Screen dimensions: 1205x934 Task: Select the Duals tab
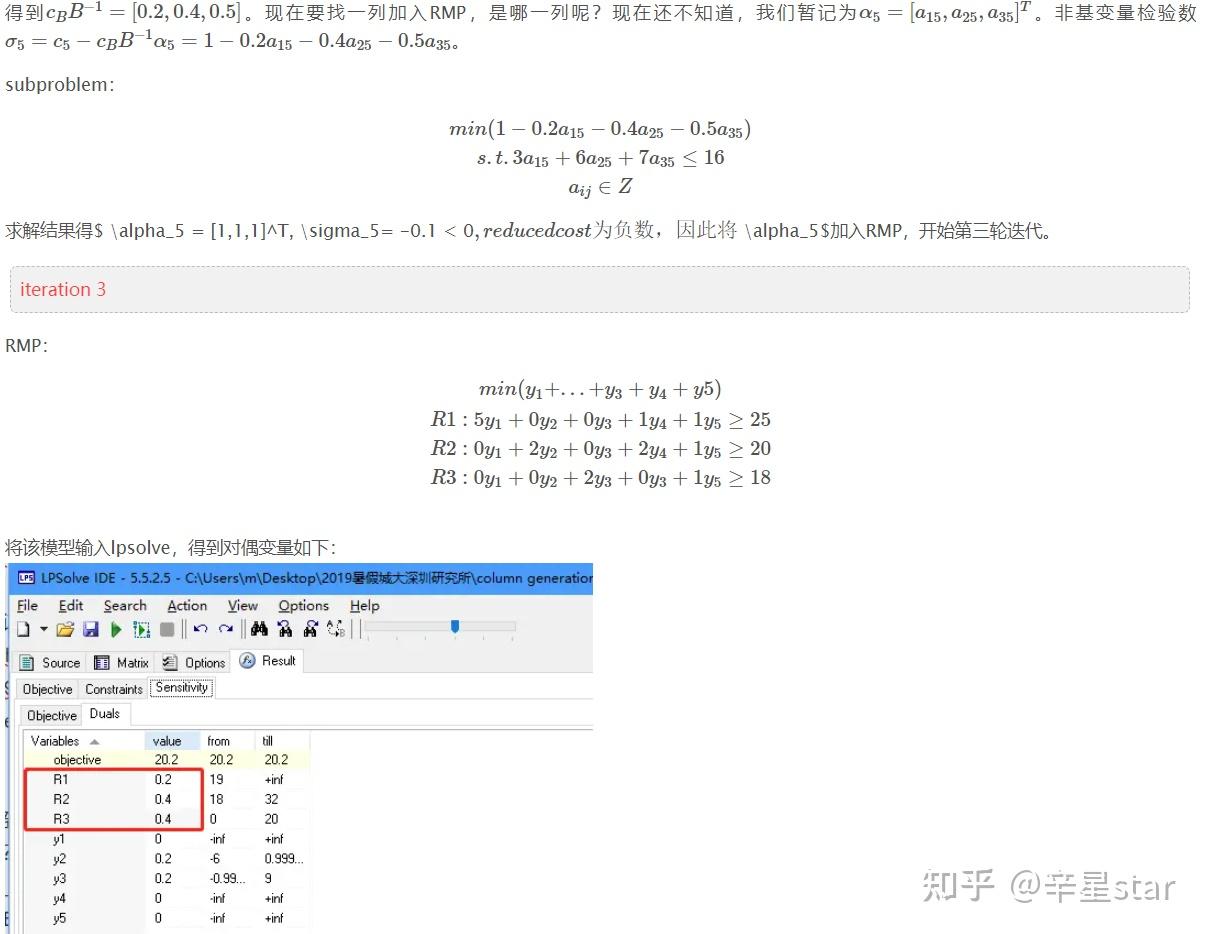tap(105, 714)
